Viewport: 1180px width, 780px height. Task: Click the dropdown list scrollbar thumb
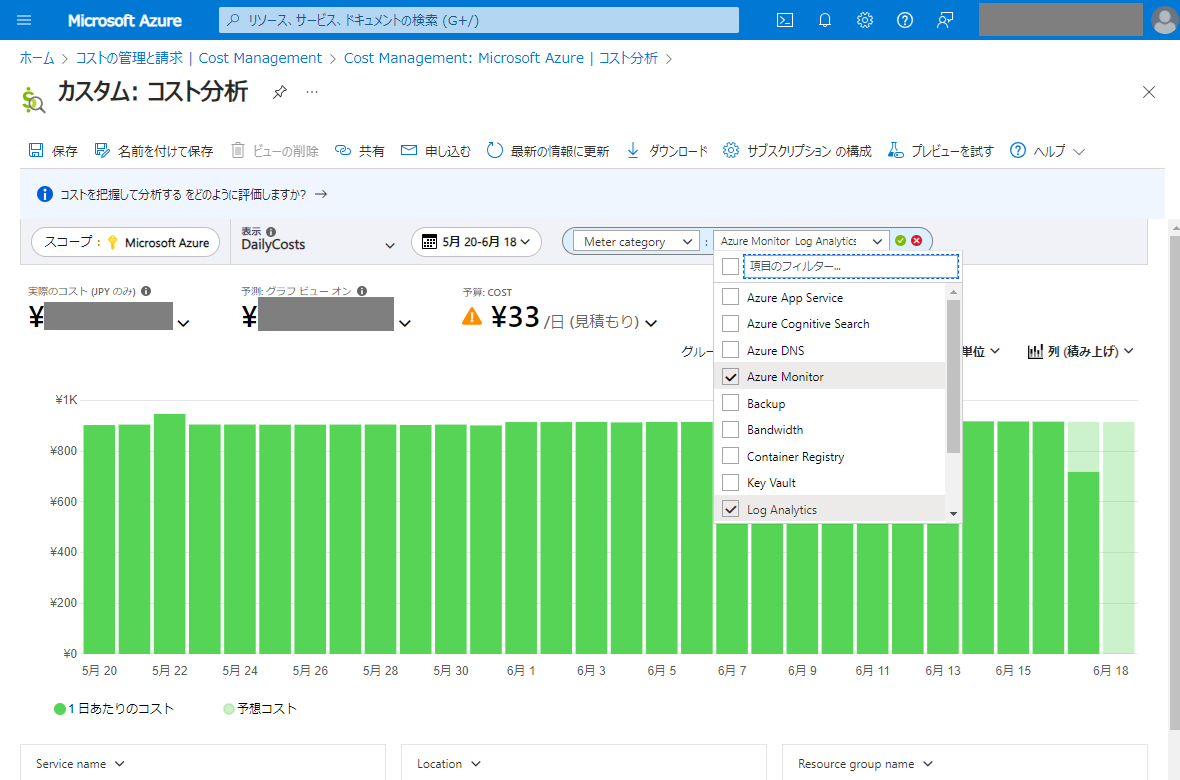(x=953, y=376)
